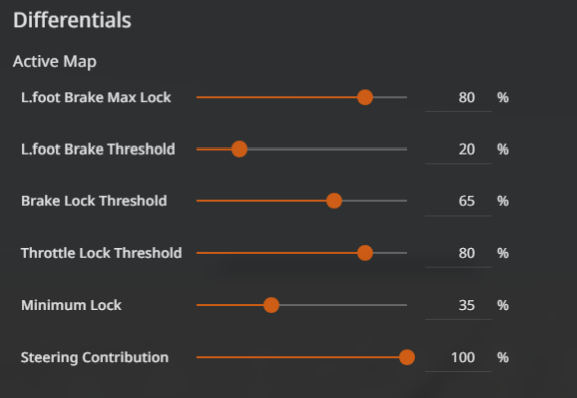Select the L.foot Brake Threshold value field
The width and height of the screenshot is (577, 398).
pyautogui.click(x=458, y=150)
